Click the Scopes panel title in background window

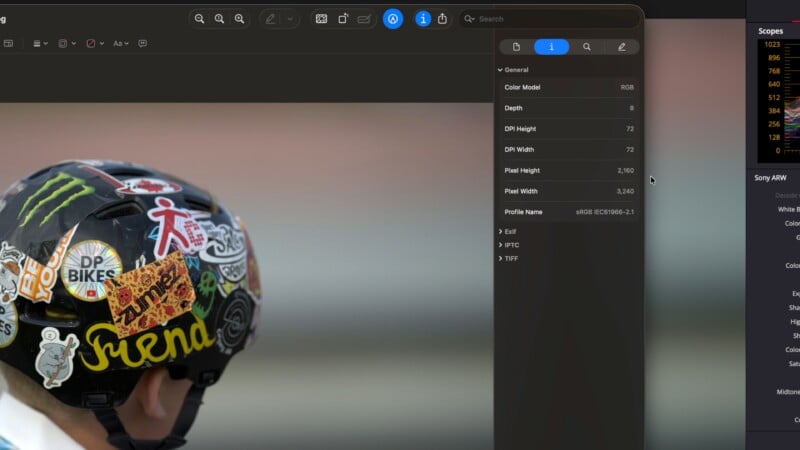click(x=770, y=31)
